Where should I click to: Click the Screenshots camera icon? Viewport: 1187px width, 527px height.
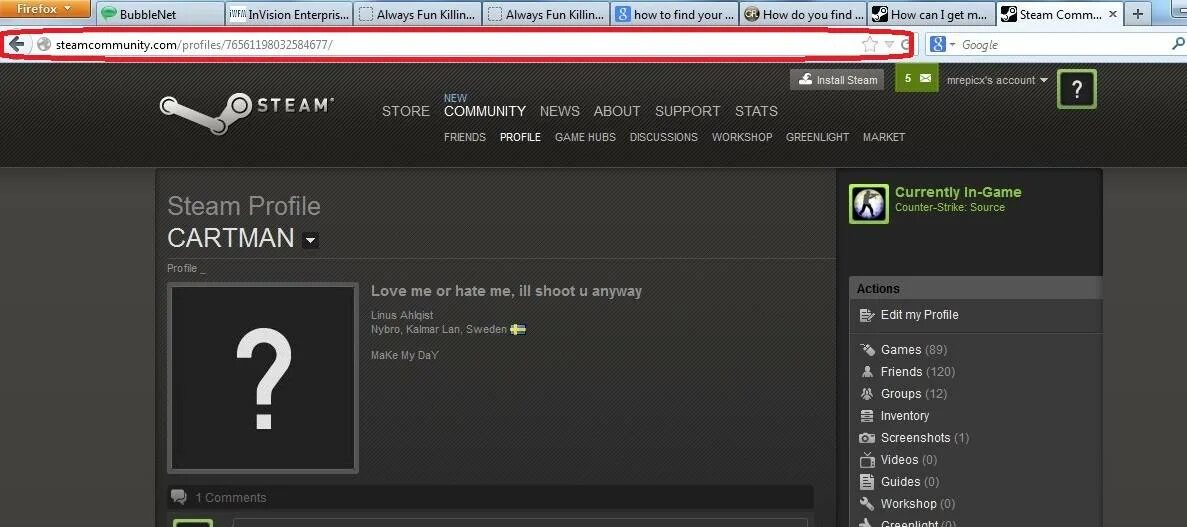point(867,438)
